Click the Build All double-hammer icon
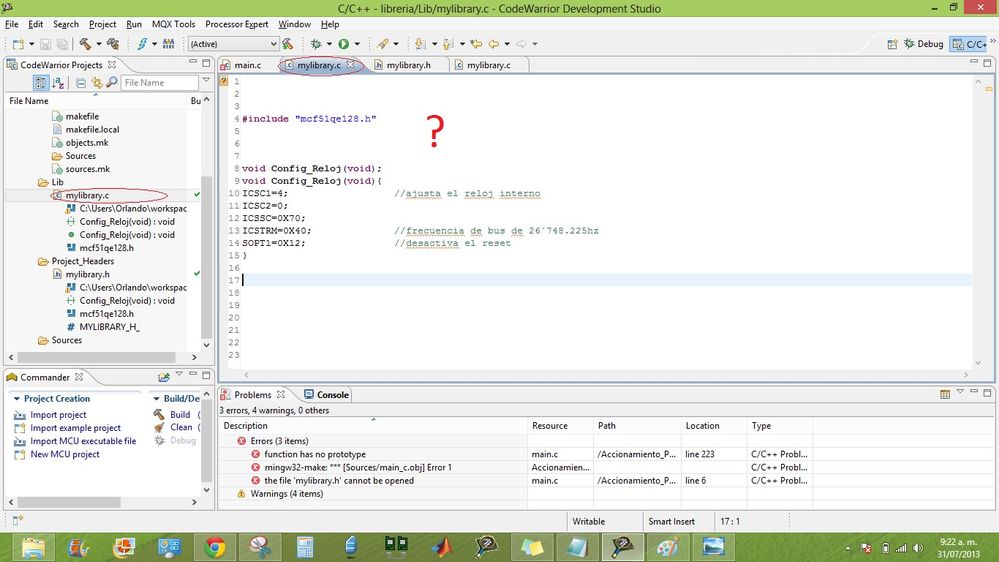 coord(113,44)
